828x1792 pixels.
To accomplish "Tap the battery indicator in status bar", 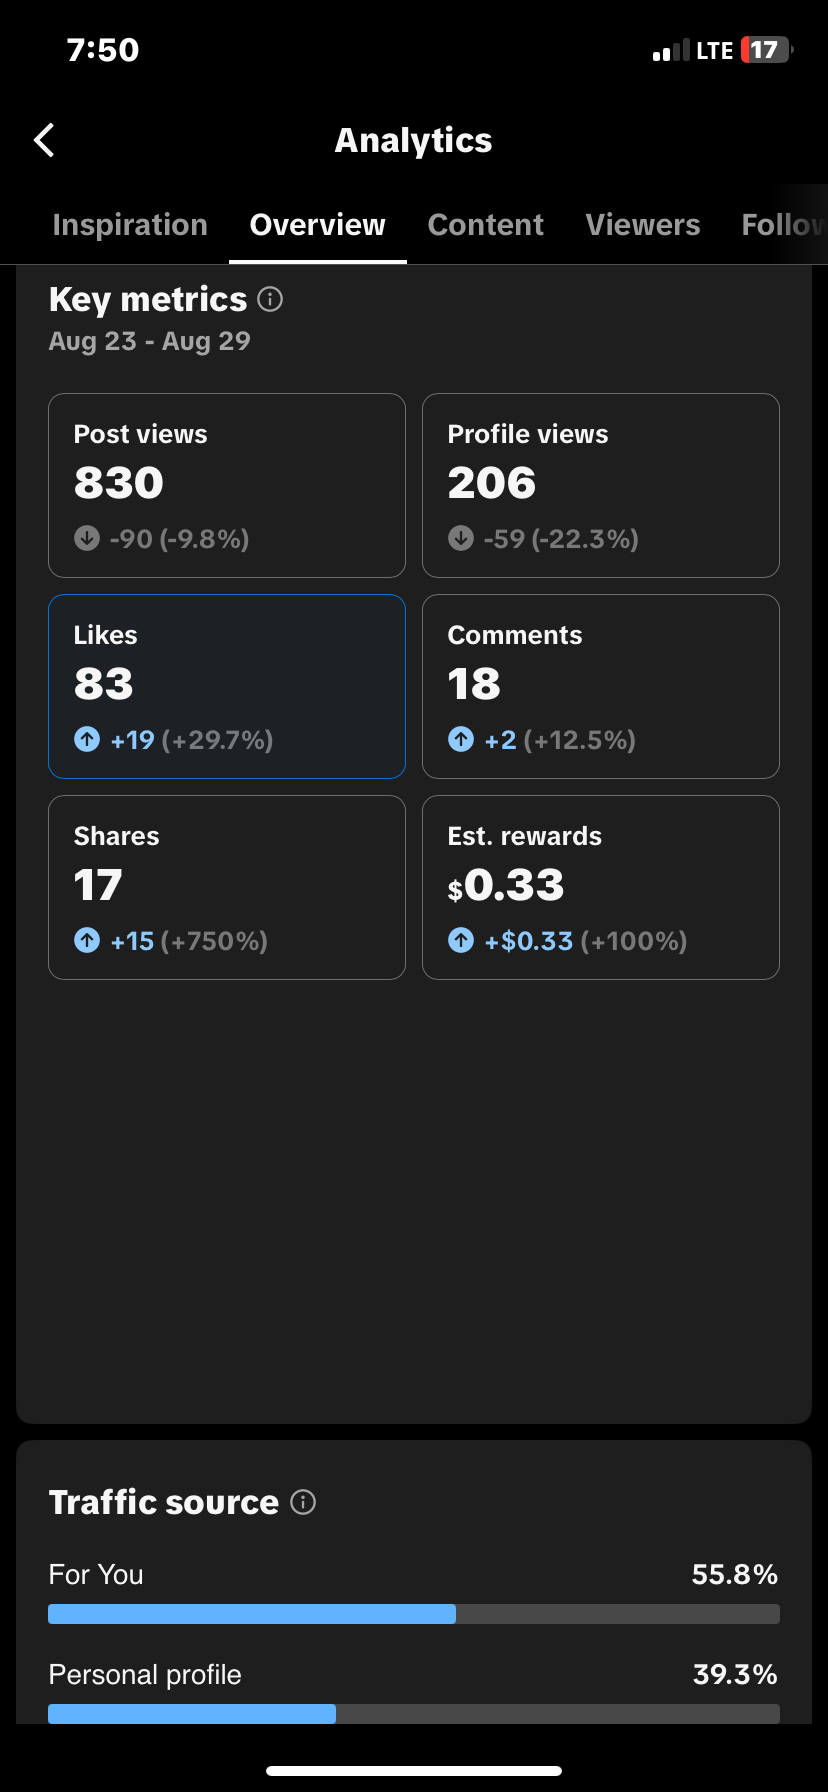I will (x=767, y=50).
